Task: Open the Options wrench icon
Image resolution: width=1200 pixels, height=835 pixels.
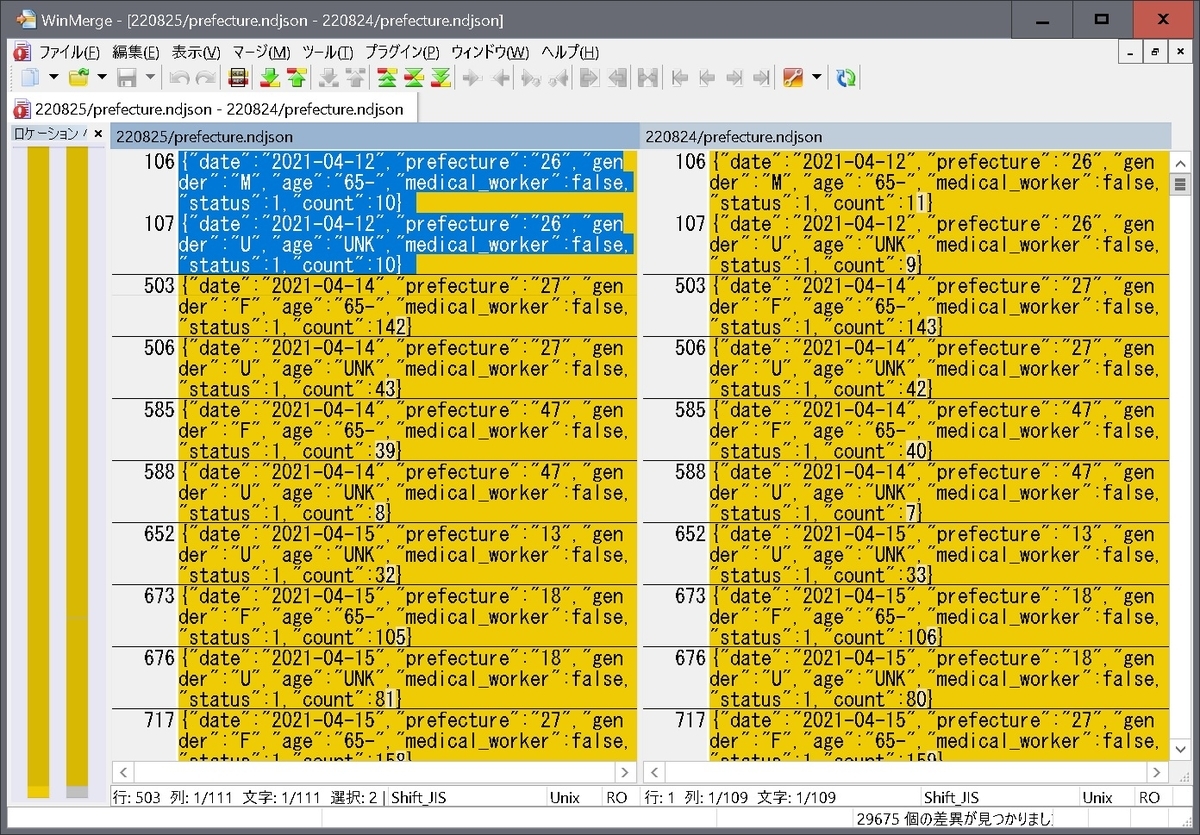Action: coord(794,77)
